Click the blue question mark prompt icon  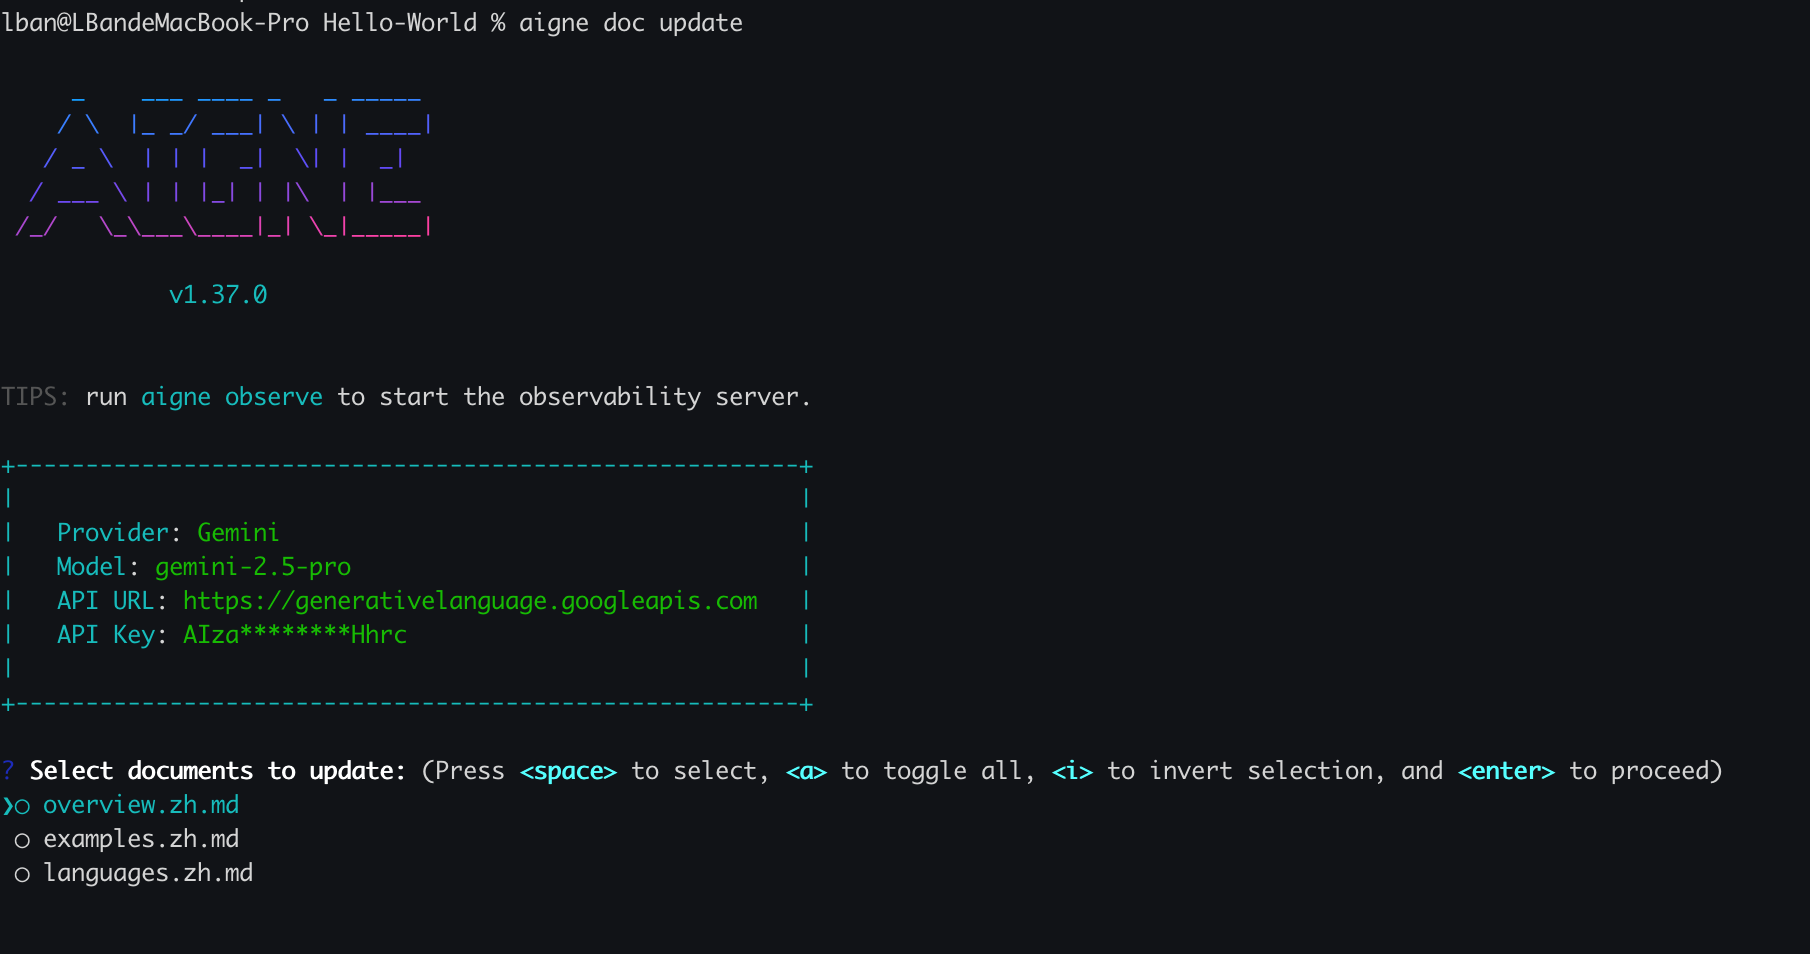pyautogui.click(x=8, y=771)
